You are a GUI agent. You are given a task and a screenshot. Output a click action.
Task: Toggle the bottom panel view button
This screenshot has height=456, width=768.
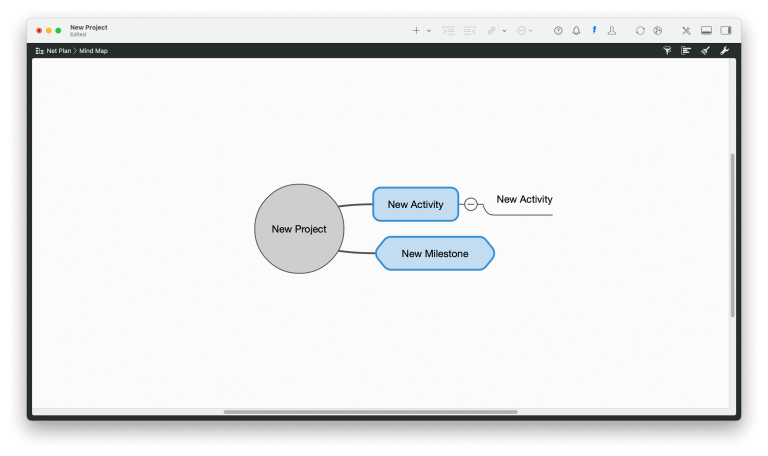pos(706,30)
